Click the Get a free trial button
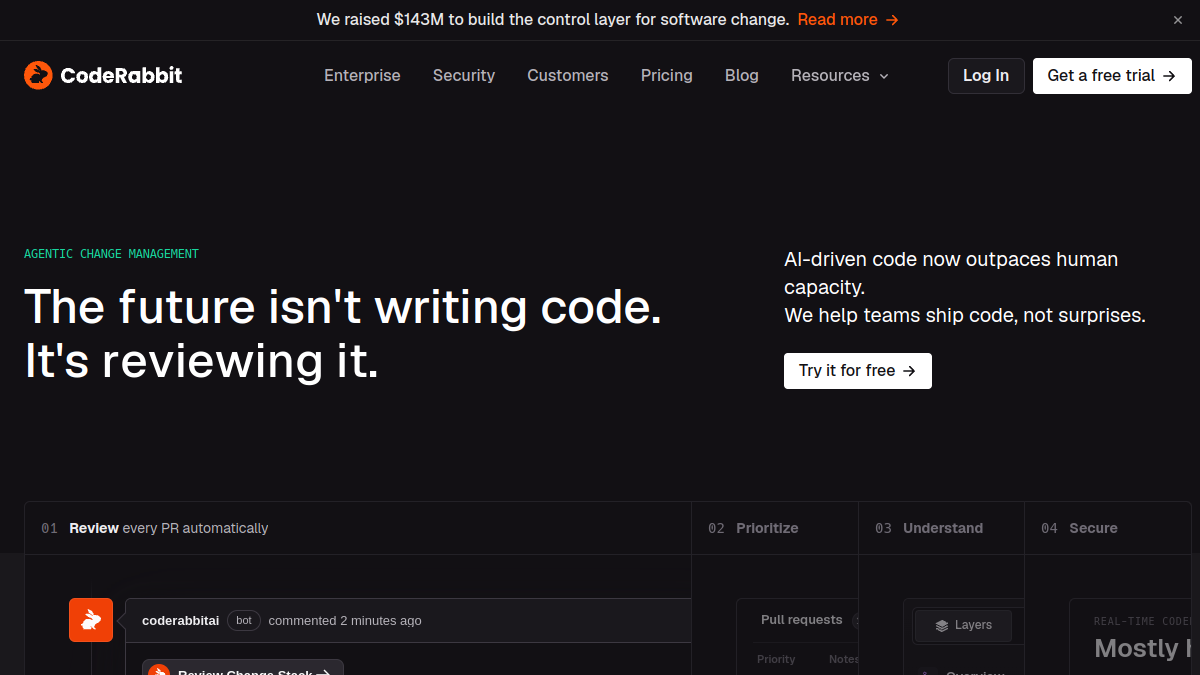 (x=1112, y=76)
